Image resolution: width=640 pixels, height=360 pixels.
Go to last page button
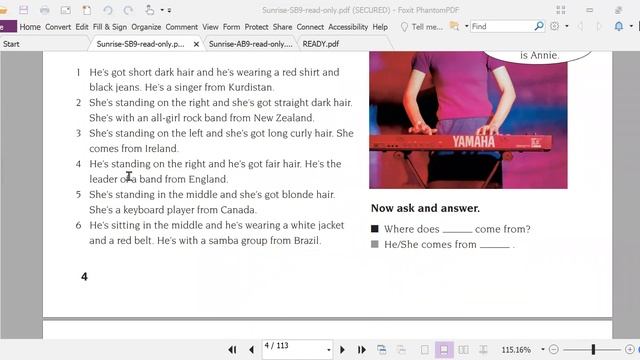coord(362,350)
